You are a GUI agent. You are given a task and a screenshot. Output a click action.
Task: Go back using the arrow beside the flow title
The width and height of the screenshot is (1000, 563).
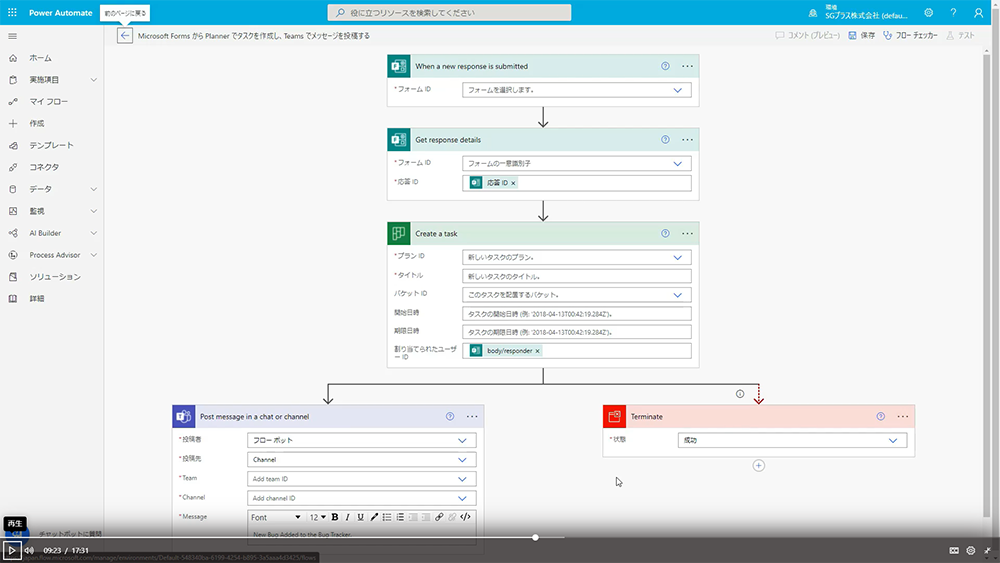point(124,36)
